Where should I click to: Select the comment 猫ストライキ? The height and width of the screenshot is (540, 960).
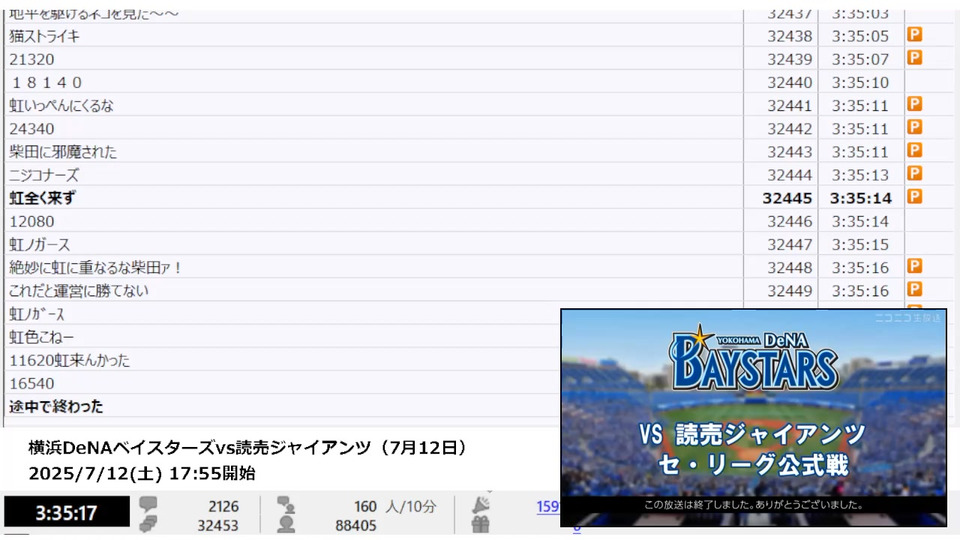(x=44, y=36)
